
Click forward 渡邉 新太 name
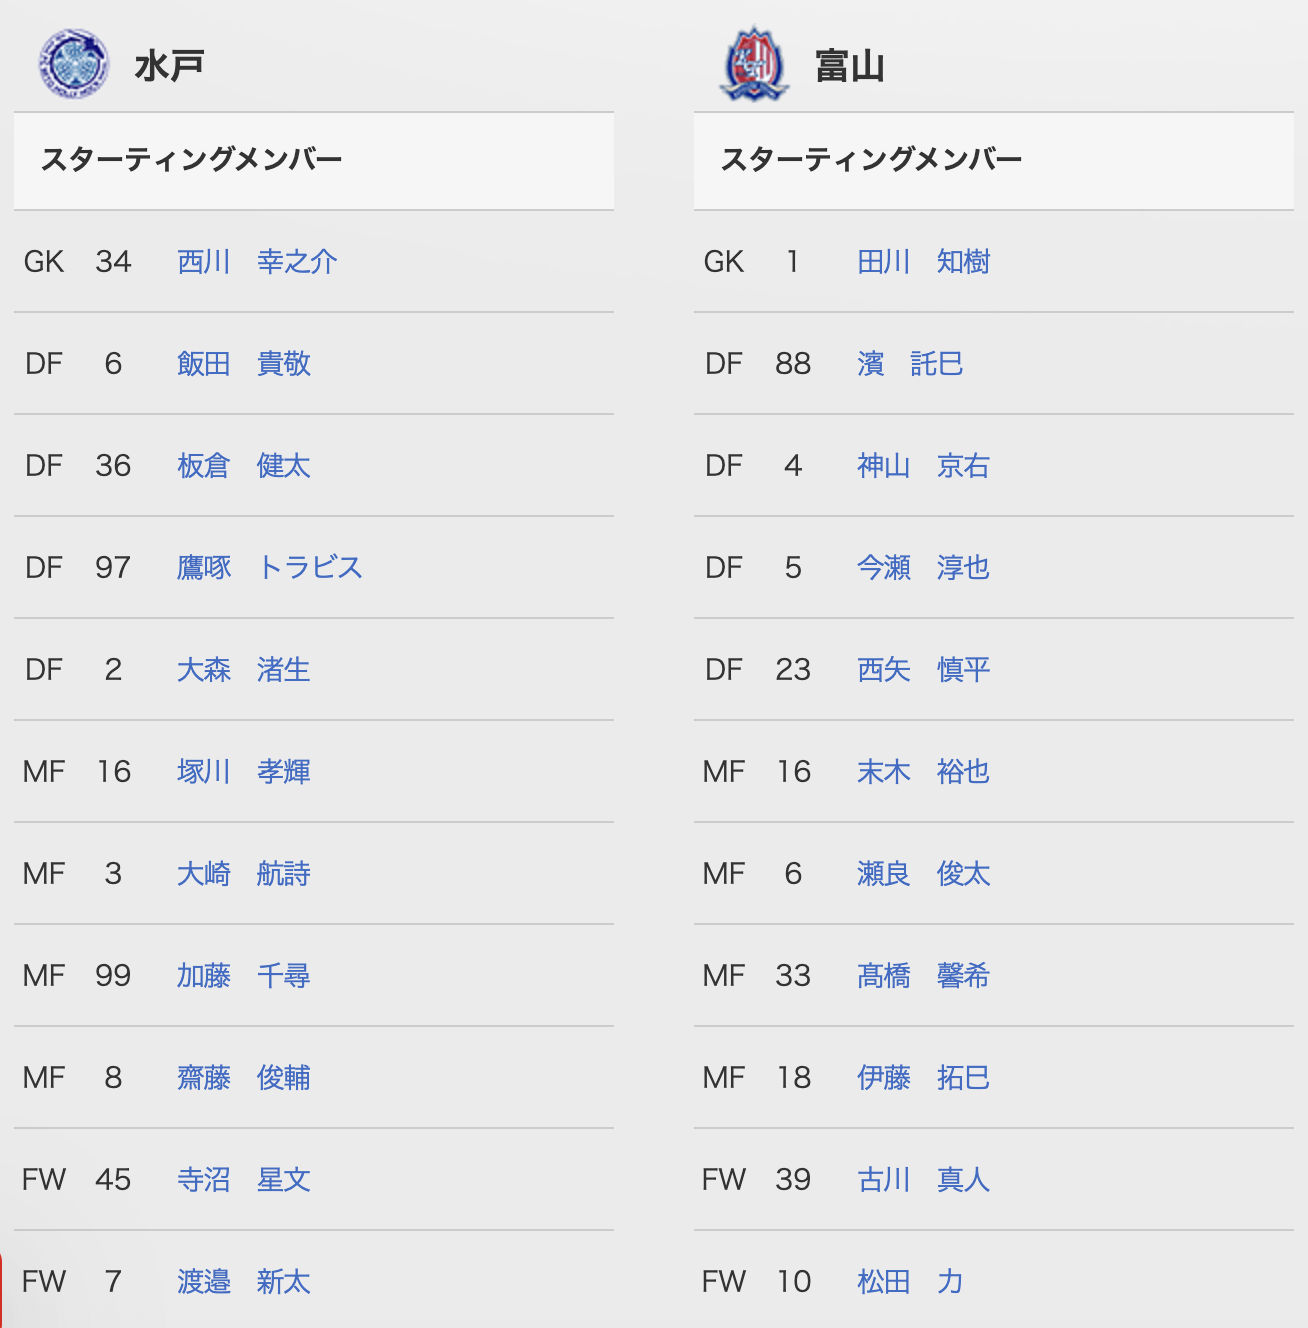(x=244, y=1282)
